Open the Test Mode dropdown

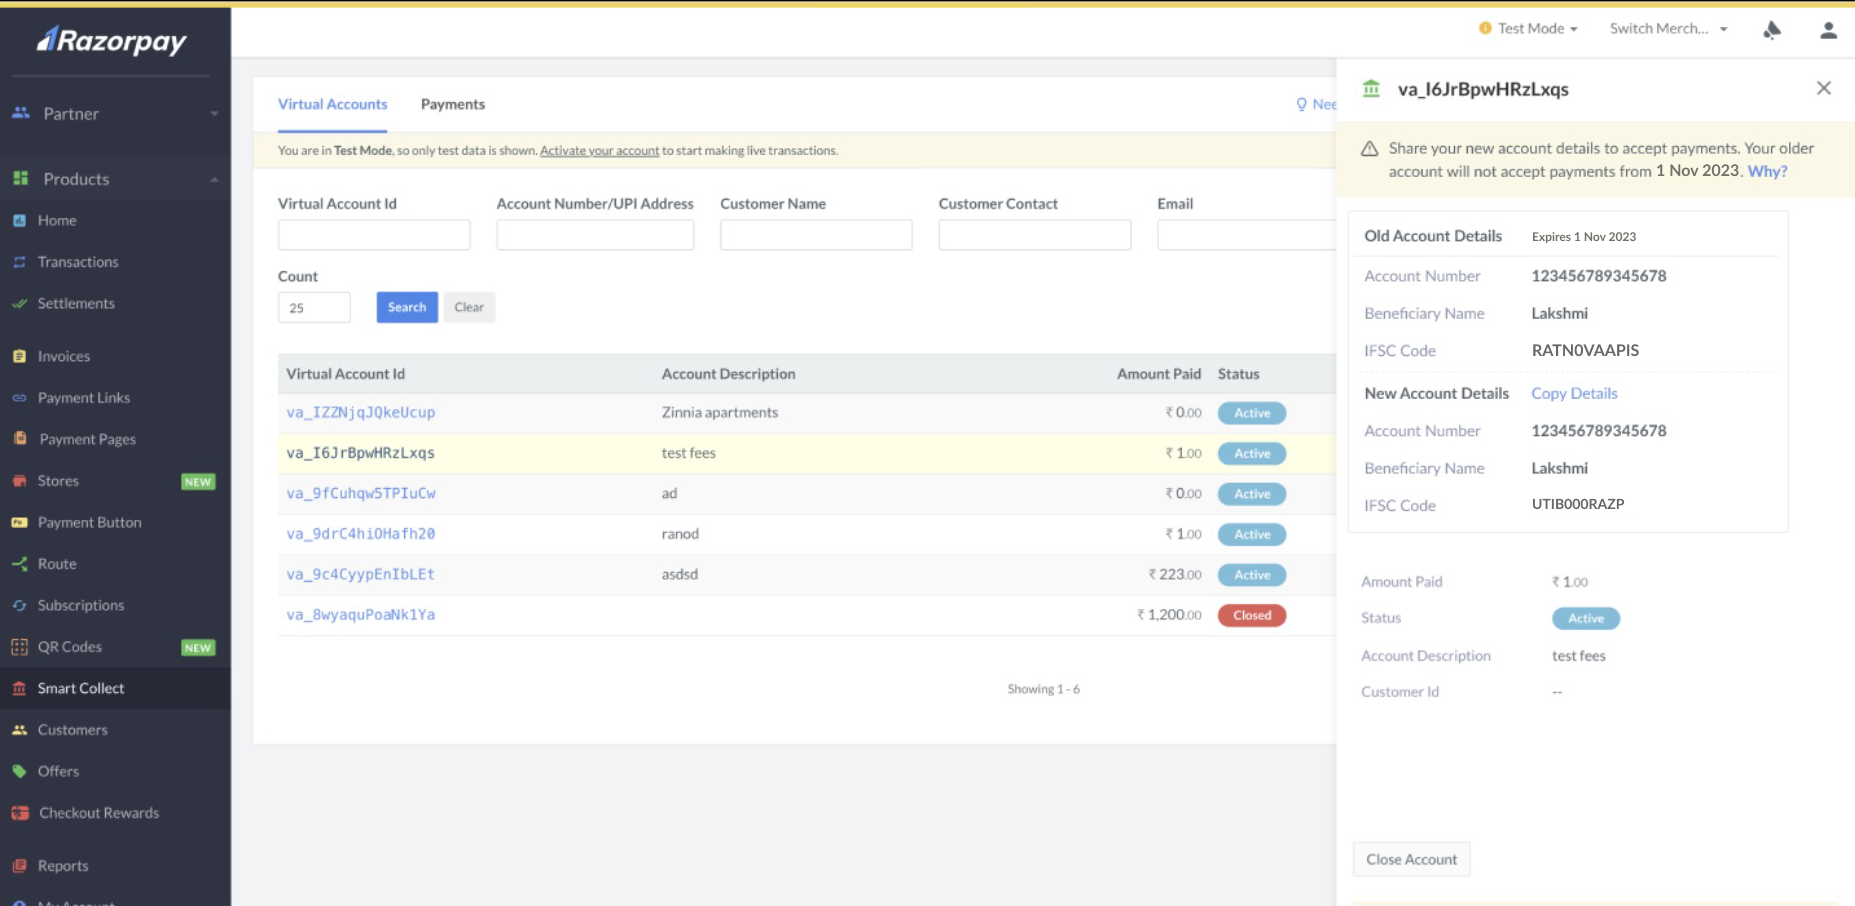pos(1529,28)
